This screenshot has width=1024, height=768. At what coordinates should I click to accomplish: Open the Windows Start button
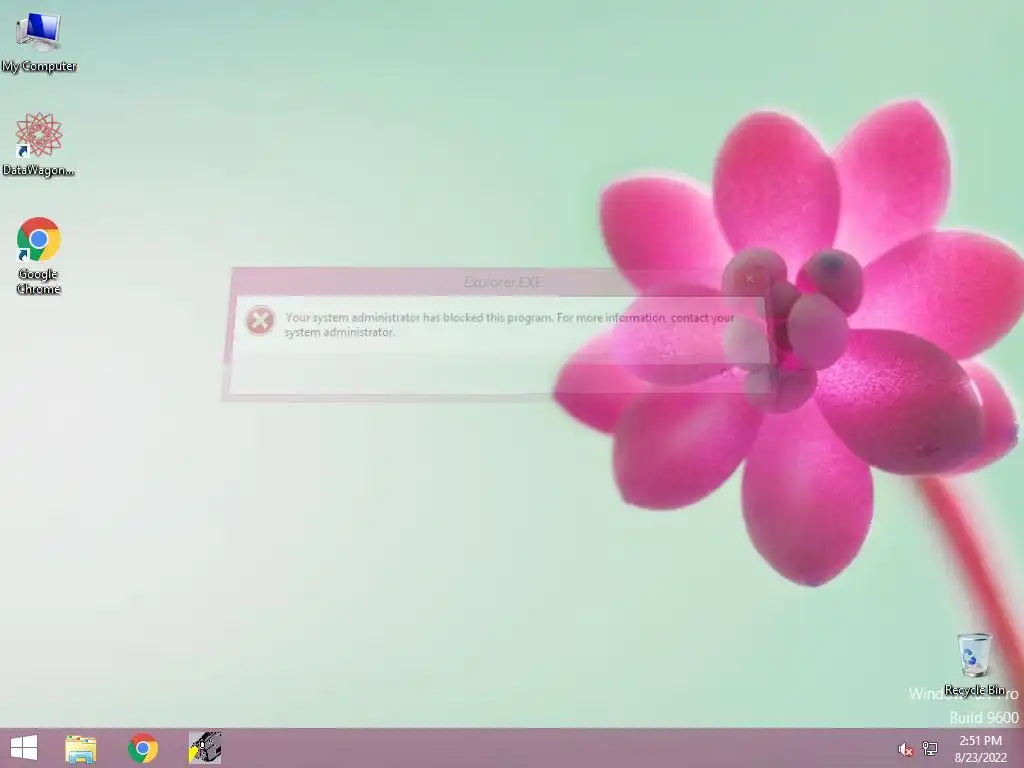pos(24,748)
